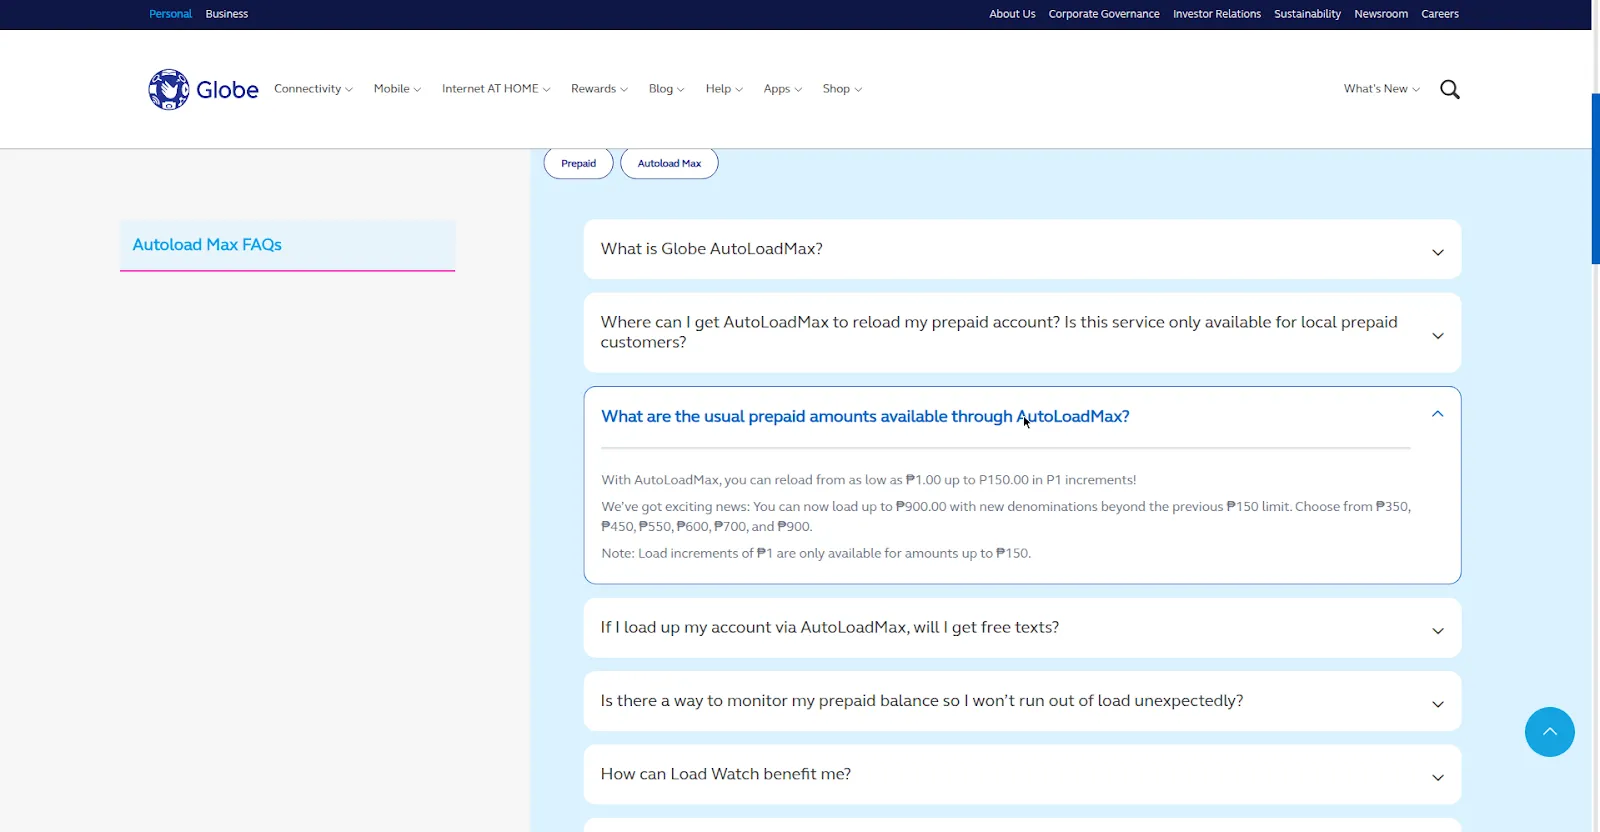Open the Internet AT HOME menu
The width and height of the screenshot is (1600, 832).
(496, 89)
